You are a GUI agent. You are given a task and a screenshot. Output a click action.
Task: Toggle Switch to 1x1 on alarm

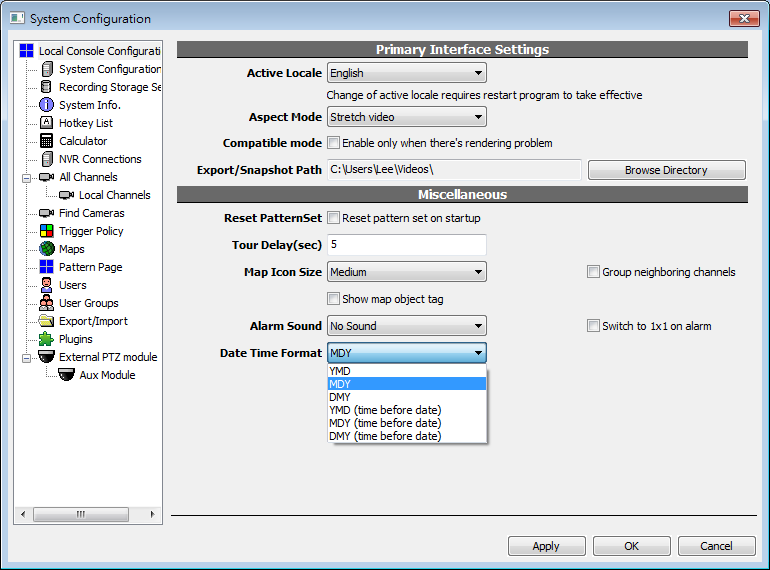click(x=593, y=326)
